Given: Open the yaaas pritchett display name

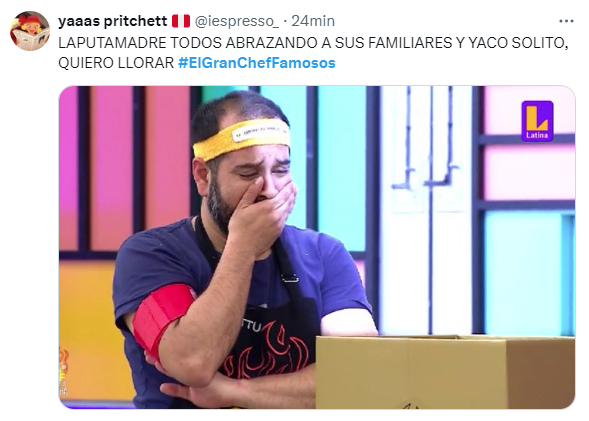Looking at the screenshot, I should (x=112, y=21).
